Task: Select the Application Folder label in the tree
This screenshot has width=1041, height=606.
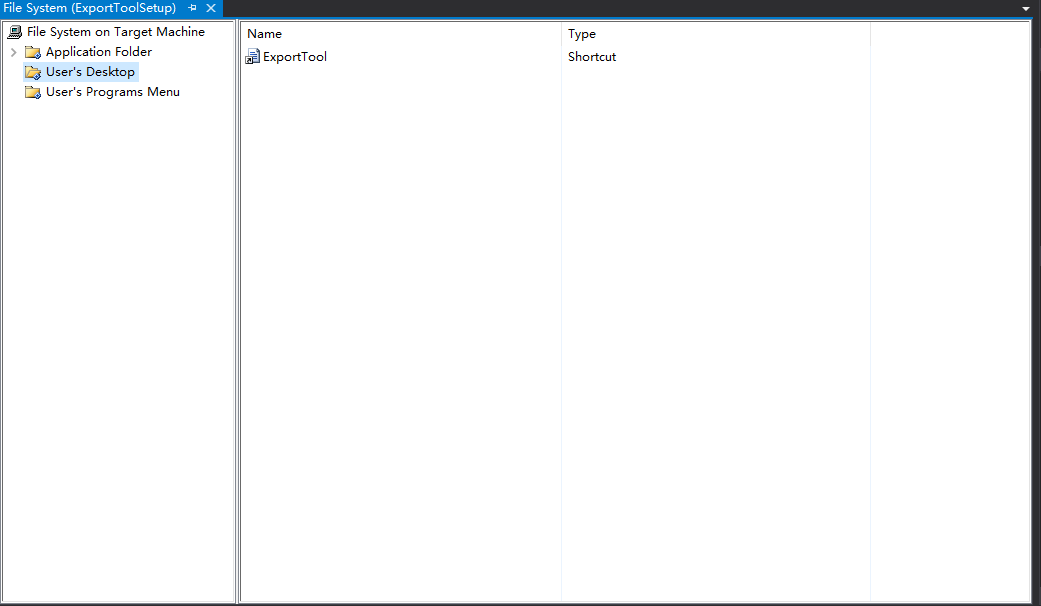Action: coord(99,52)
